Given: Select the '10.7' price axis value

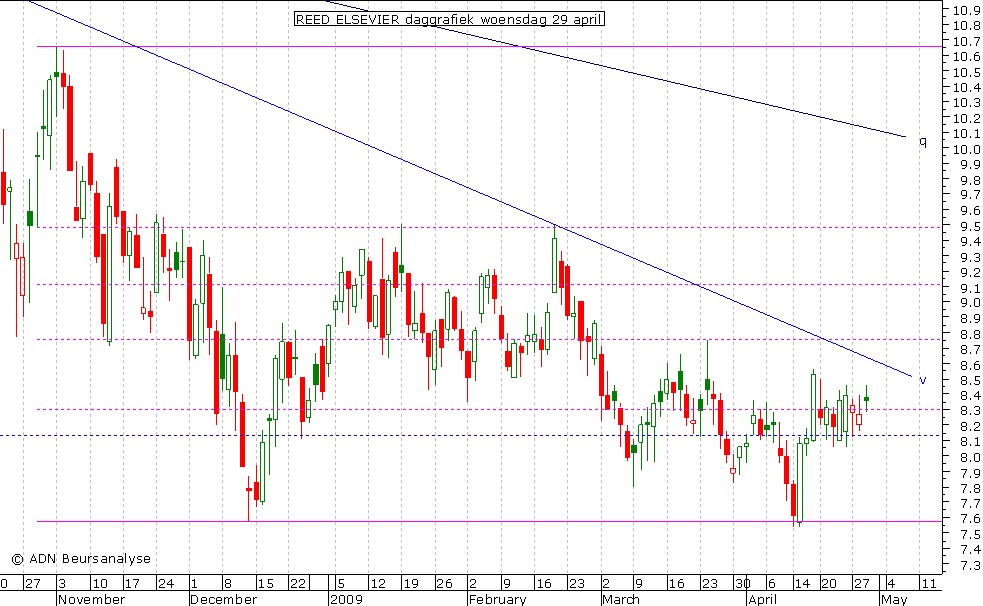Looking at the screenshot, I should click(967, 41).
